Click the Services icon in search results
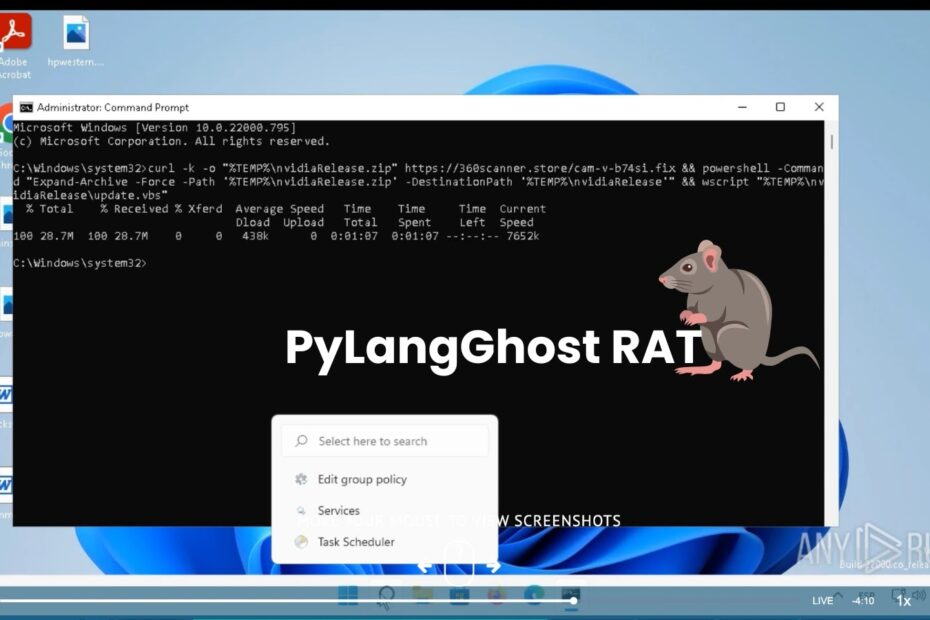930x620 pixels. click(x=301, y=510)
